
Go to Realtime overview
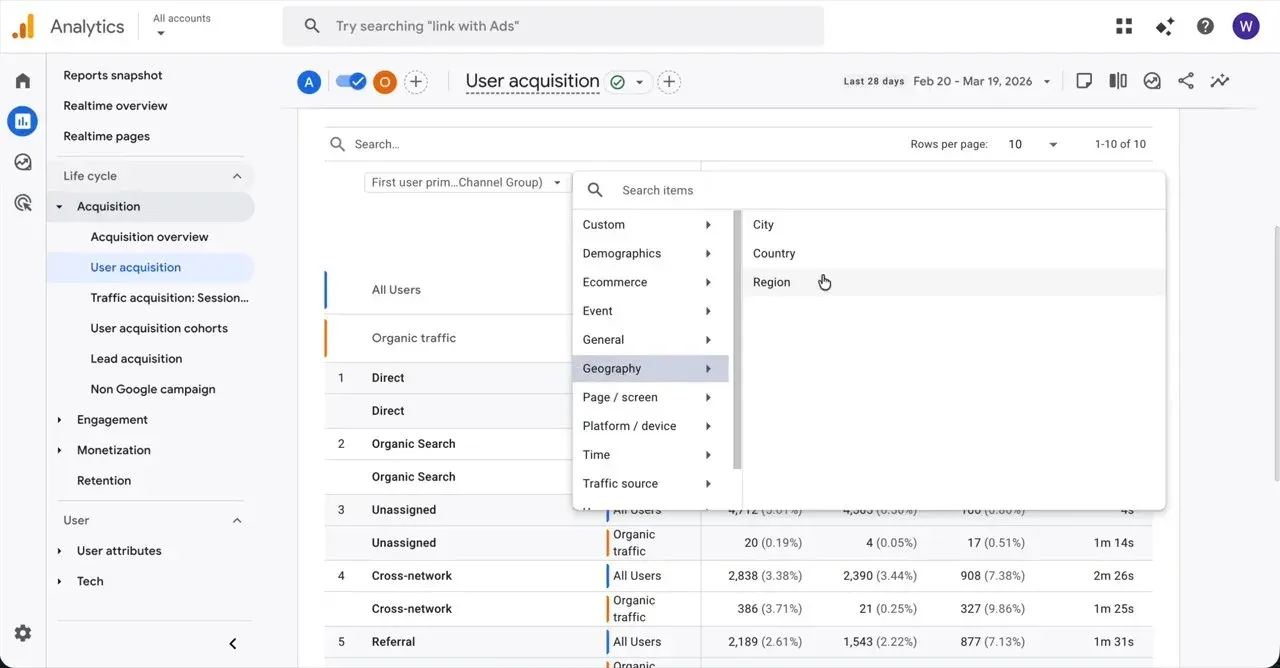click(115, 106)
